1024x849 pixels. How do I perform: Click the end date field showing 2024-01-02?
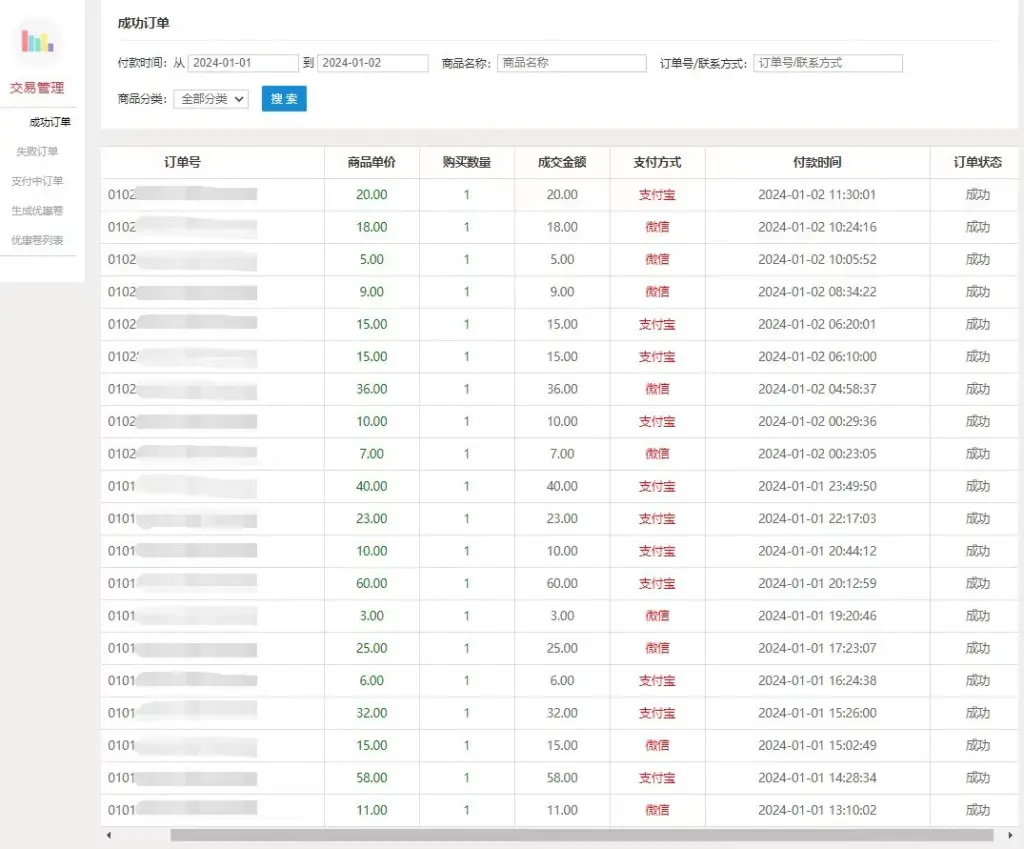tap(375, 62)
